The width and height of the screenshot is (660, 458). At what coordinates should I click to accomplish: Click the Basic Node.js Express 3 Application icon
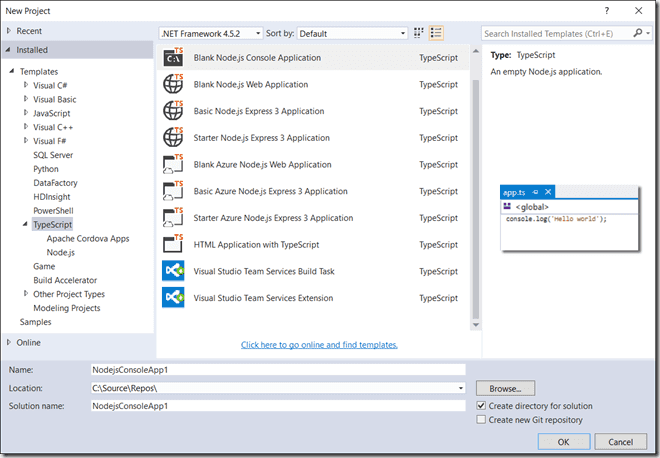pos(173,111)
